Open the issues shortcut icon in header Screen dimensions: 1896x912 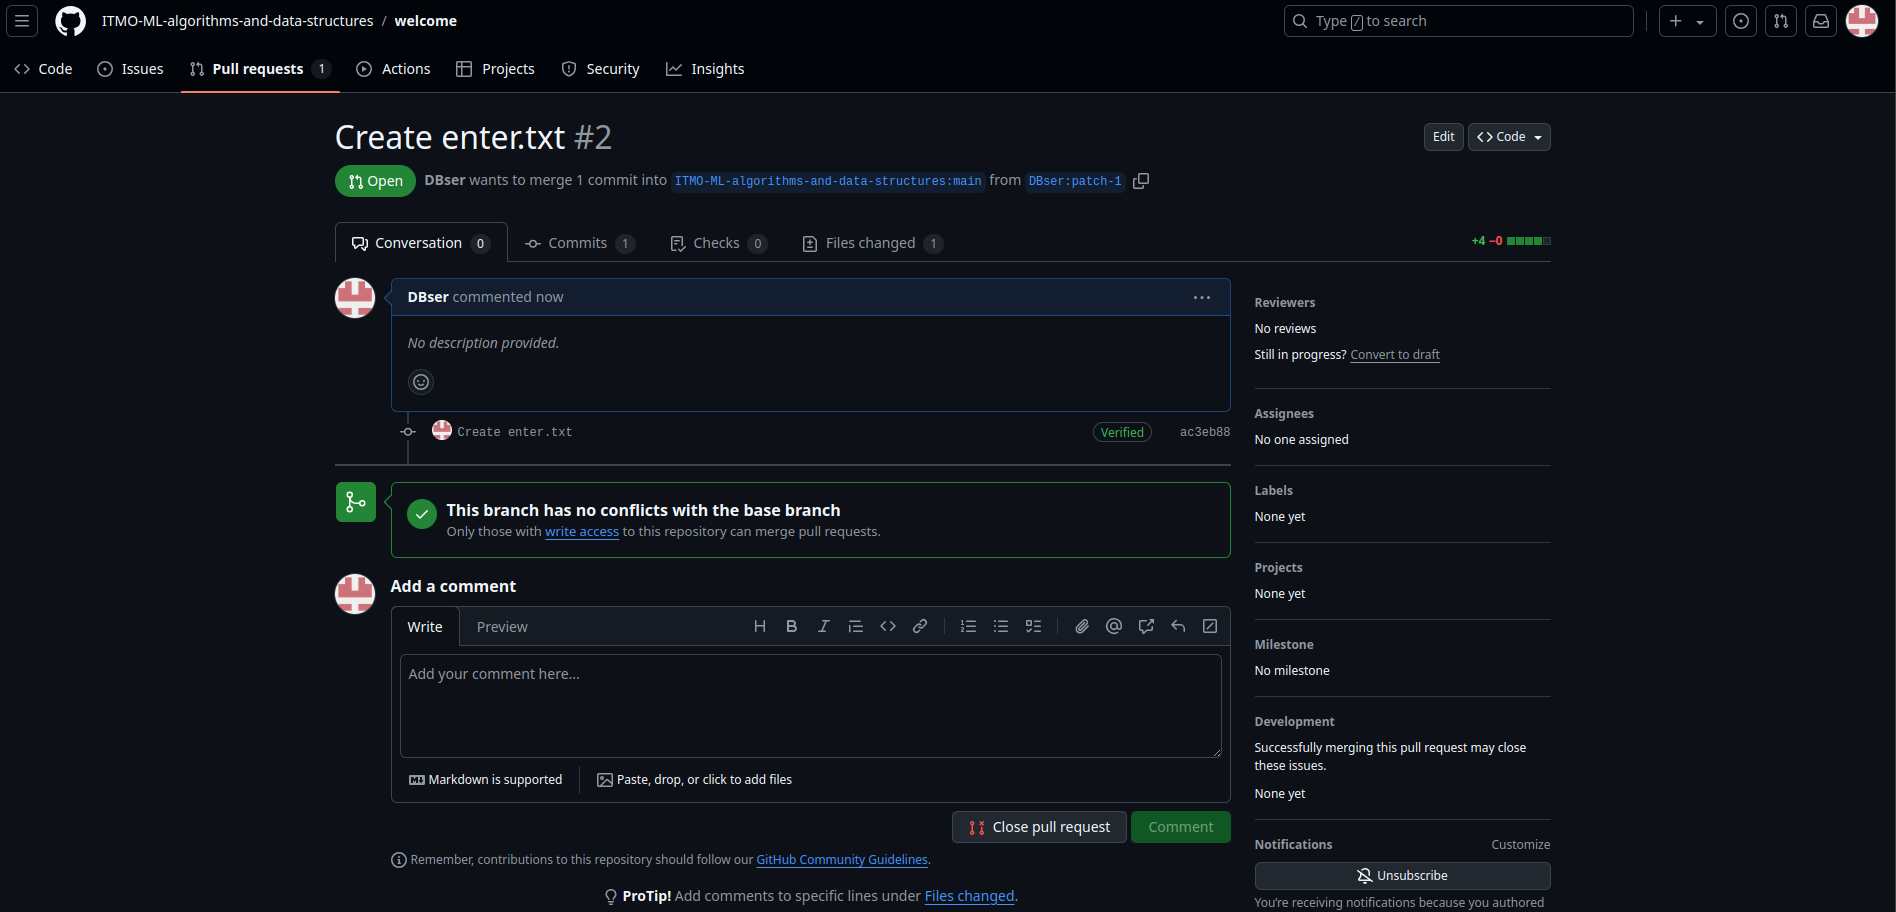1741,21
